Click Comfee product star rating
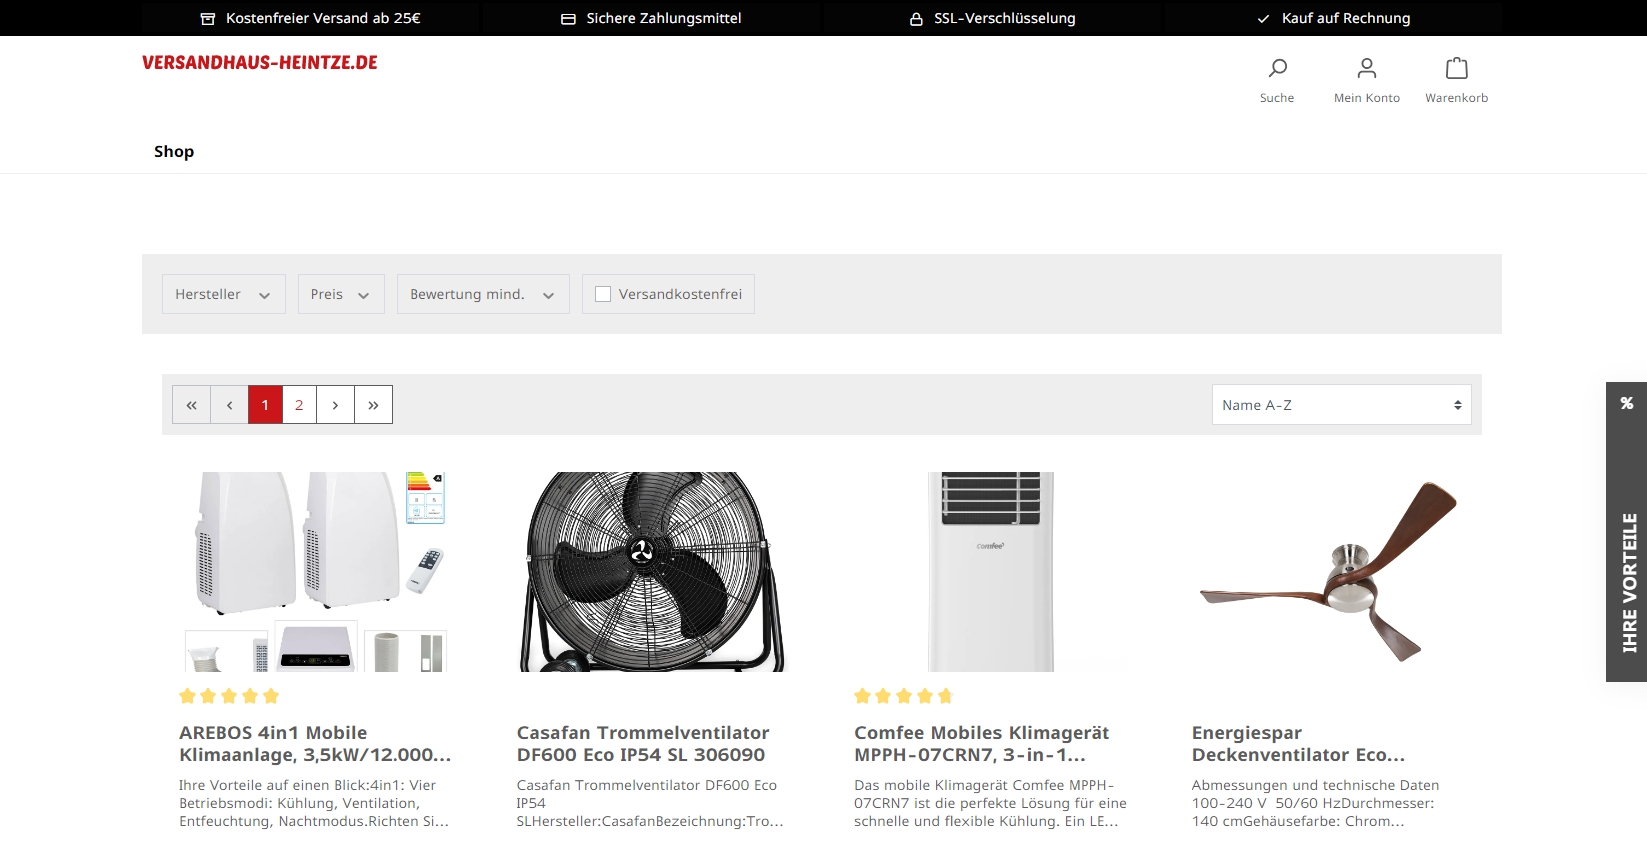 pyautogui.click(x=904, y=696)
